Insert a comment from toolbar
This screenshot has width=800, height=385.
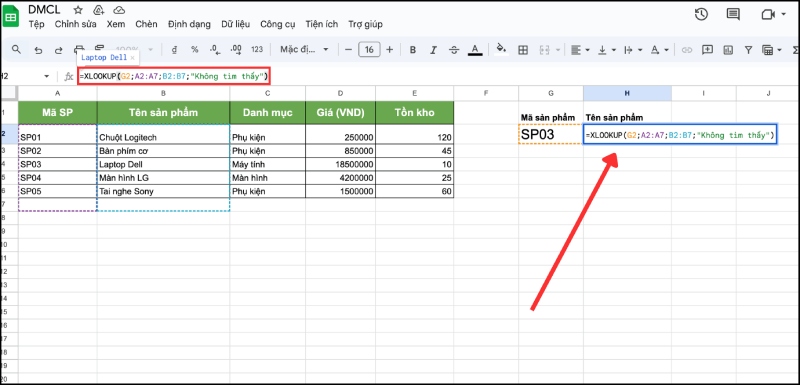(x=707, y=49)
